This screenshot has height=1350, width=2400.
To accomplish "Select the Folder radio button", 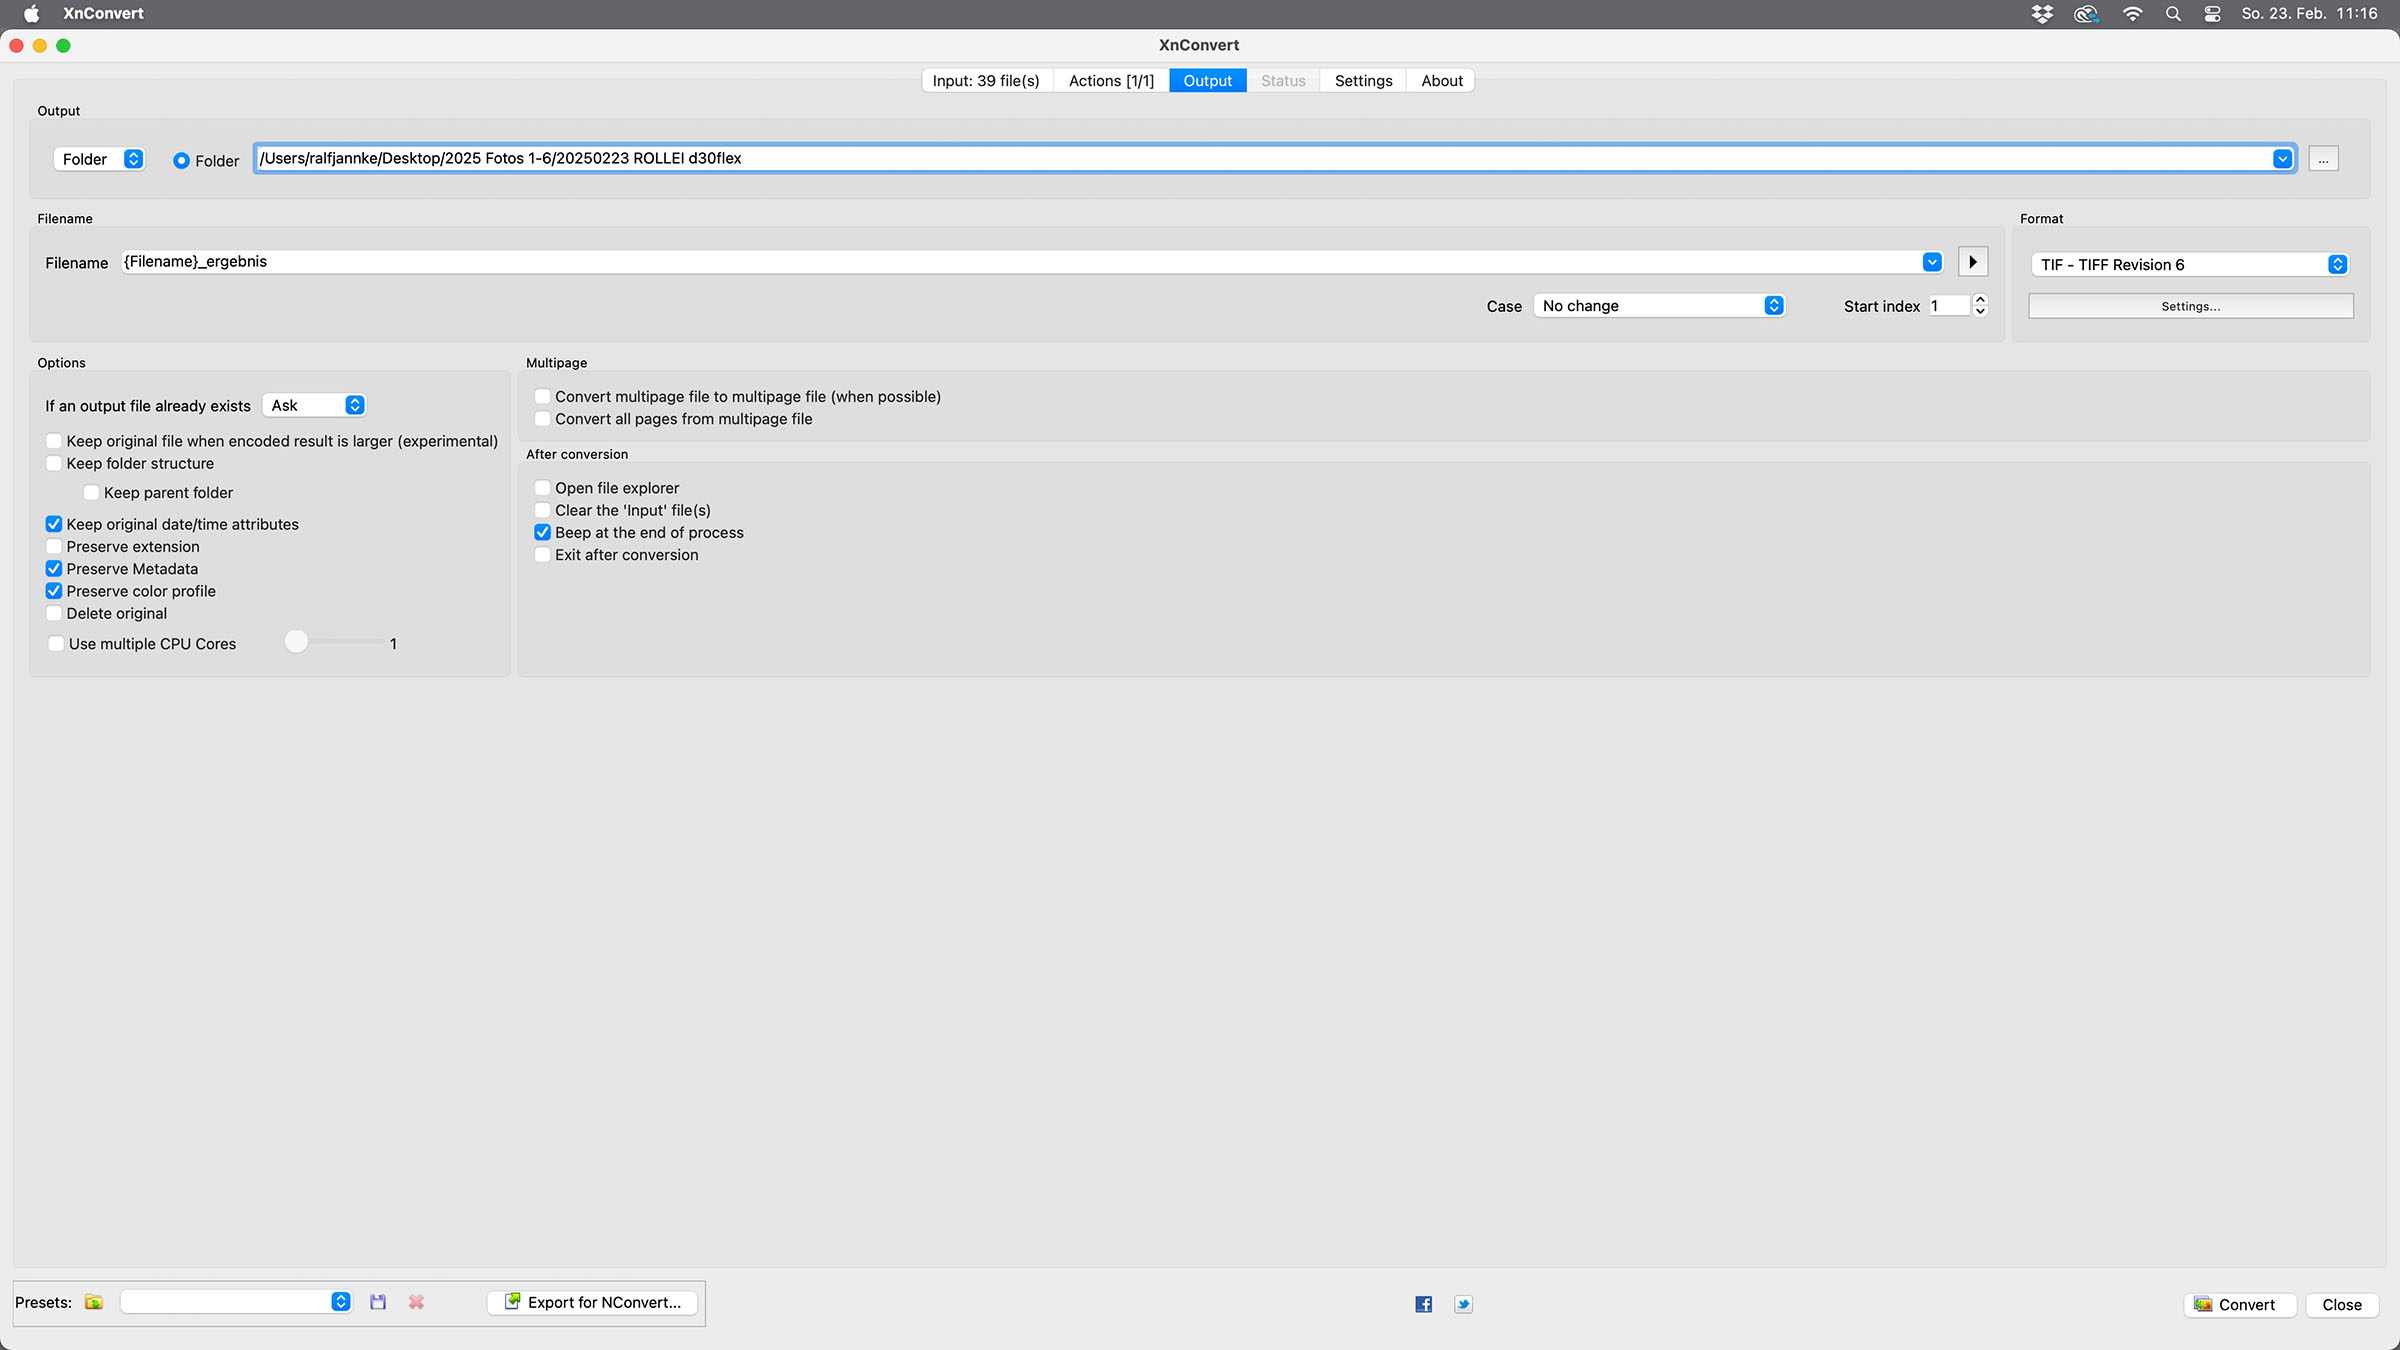I will [x=181, y=160].
